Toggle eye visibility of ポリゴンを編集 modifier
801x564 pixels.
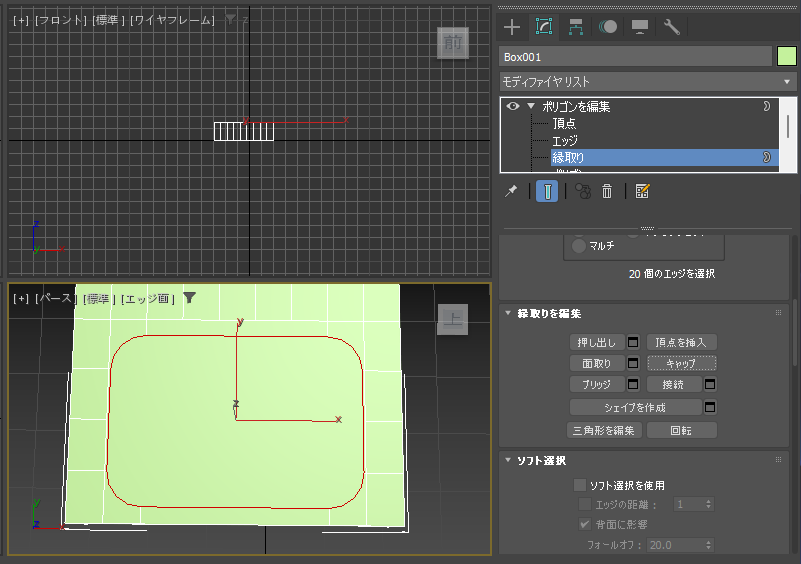point(513,106)
